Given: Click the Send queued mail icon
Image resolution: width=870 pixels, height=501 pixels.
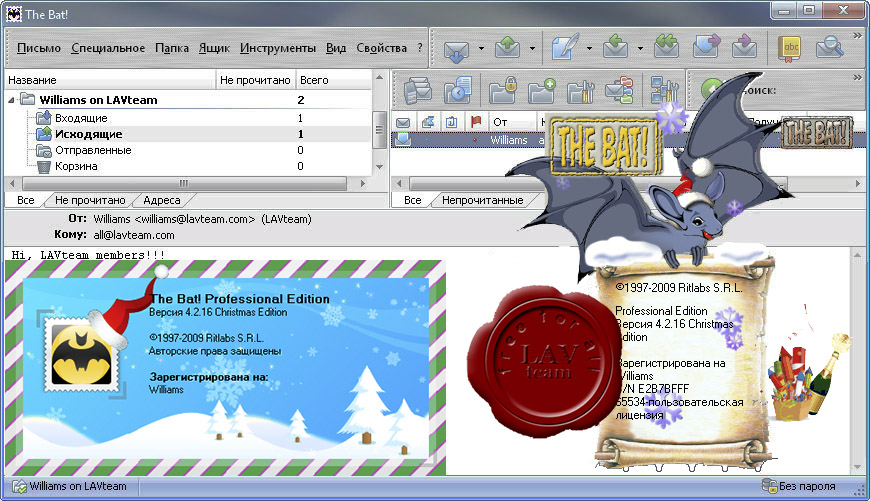Looking at the screenshot, I should (x=507, y=48).
